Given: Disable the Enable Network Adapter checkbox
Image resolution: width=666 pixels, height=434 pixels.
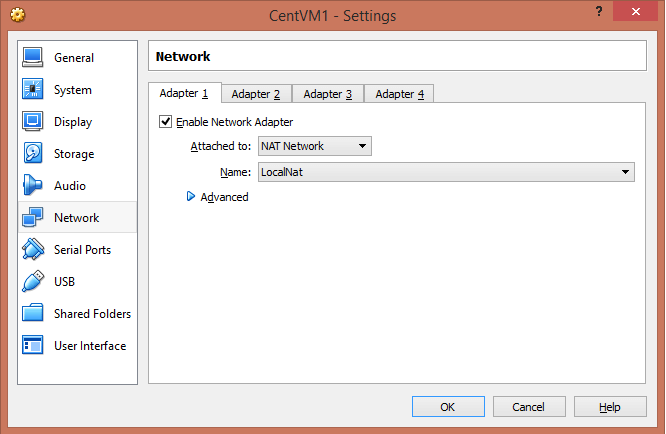Looking at the screenshot, I should (166, 122).
